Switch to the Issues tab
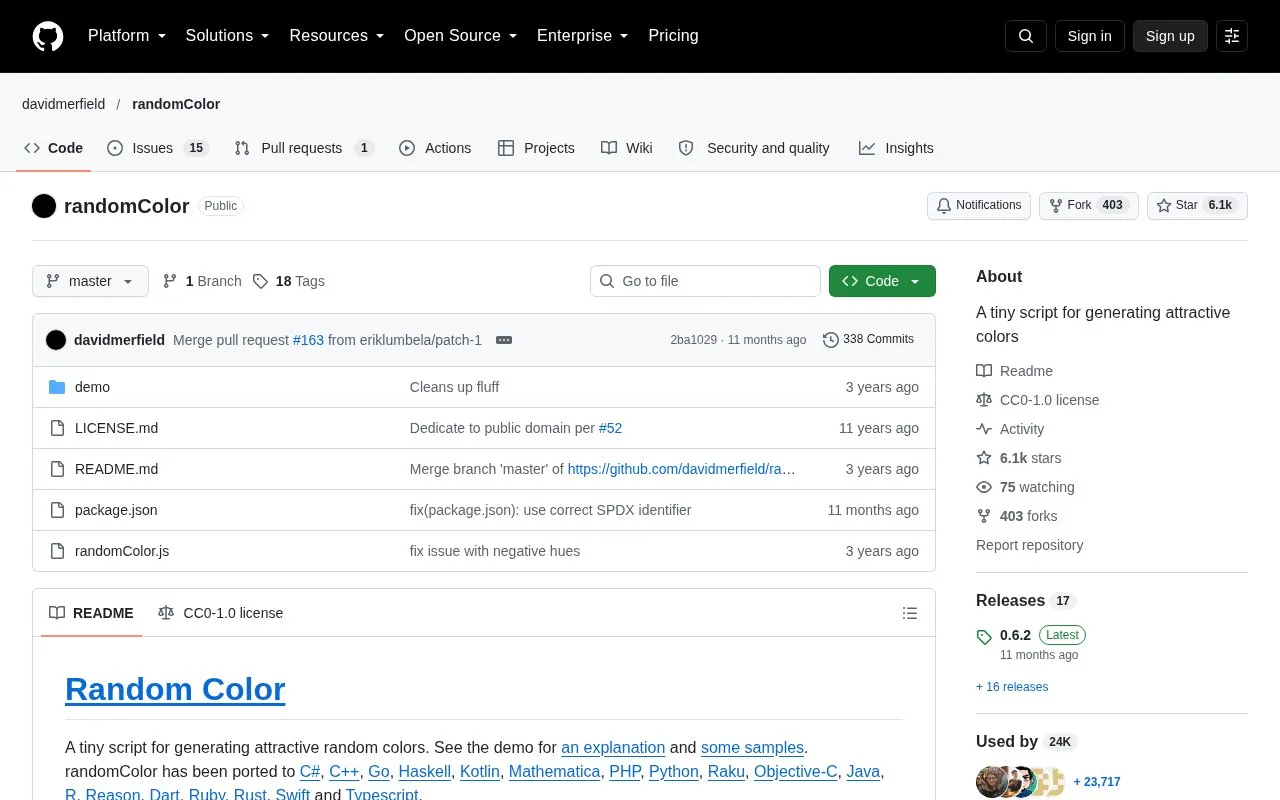The image size is (1280, 800). pos(157,148)
